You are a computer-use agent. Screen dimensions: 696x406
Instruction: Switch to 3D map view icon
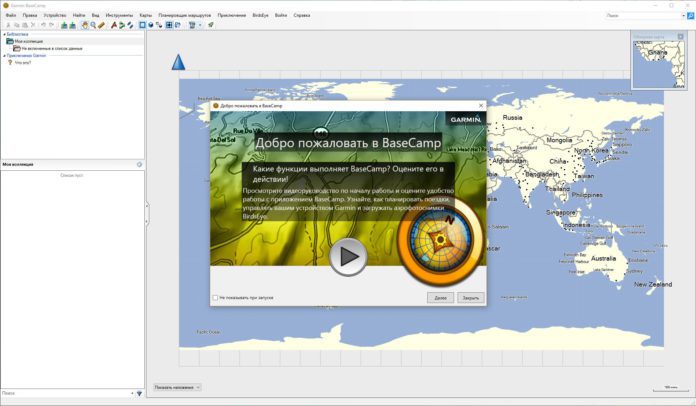click(151, 25)
